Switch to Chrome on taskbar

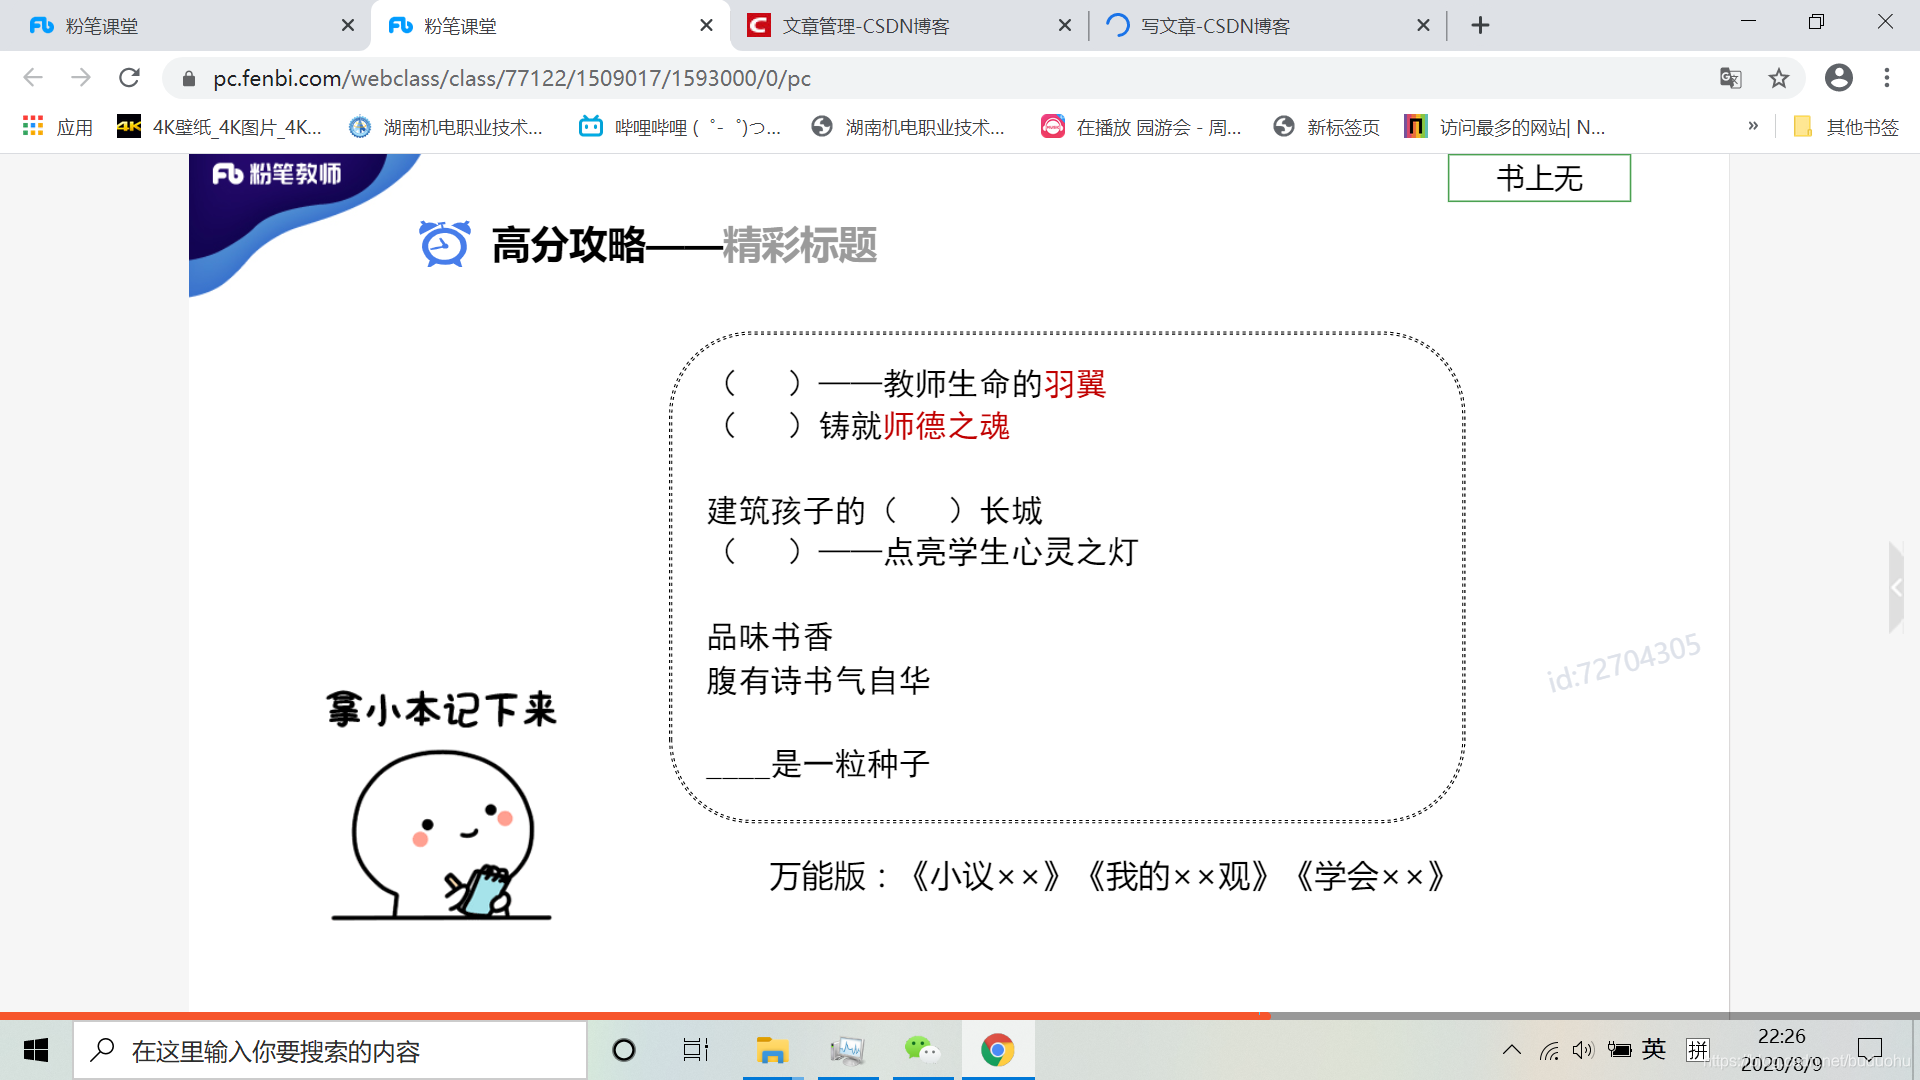pyautogui.click(x=997, y=1050)
